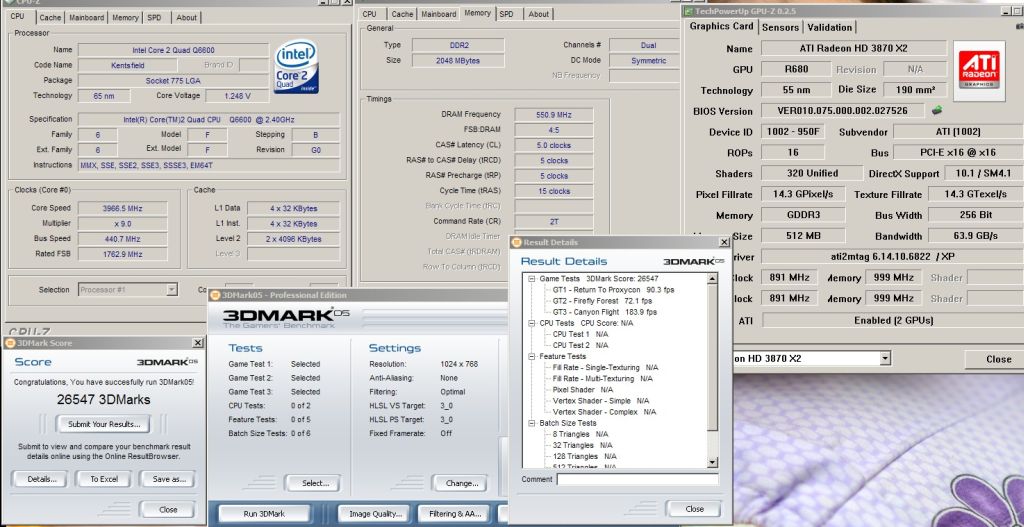Screen dimensions: 1024x527
Task: Open Mainboard tab in CPU-Z memory window
Action: tap(439, 14)
